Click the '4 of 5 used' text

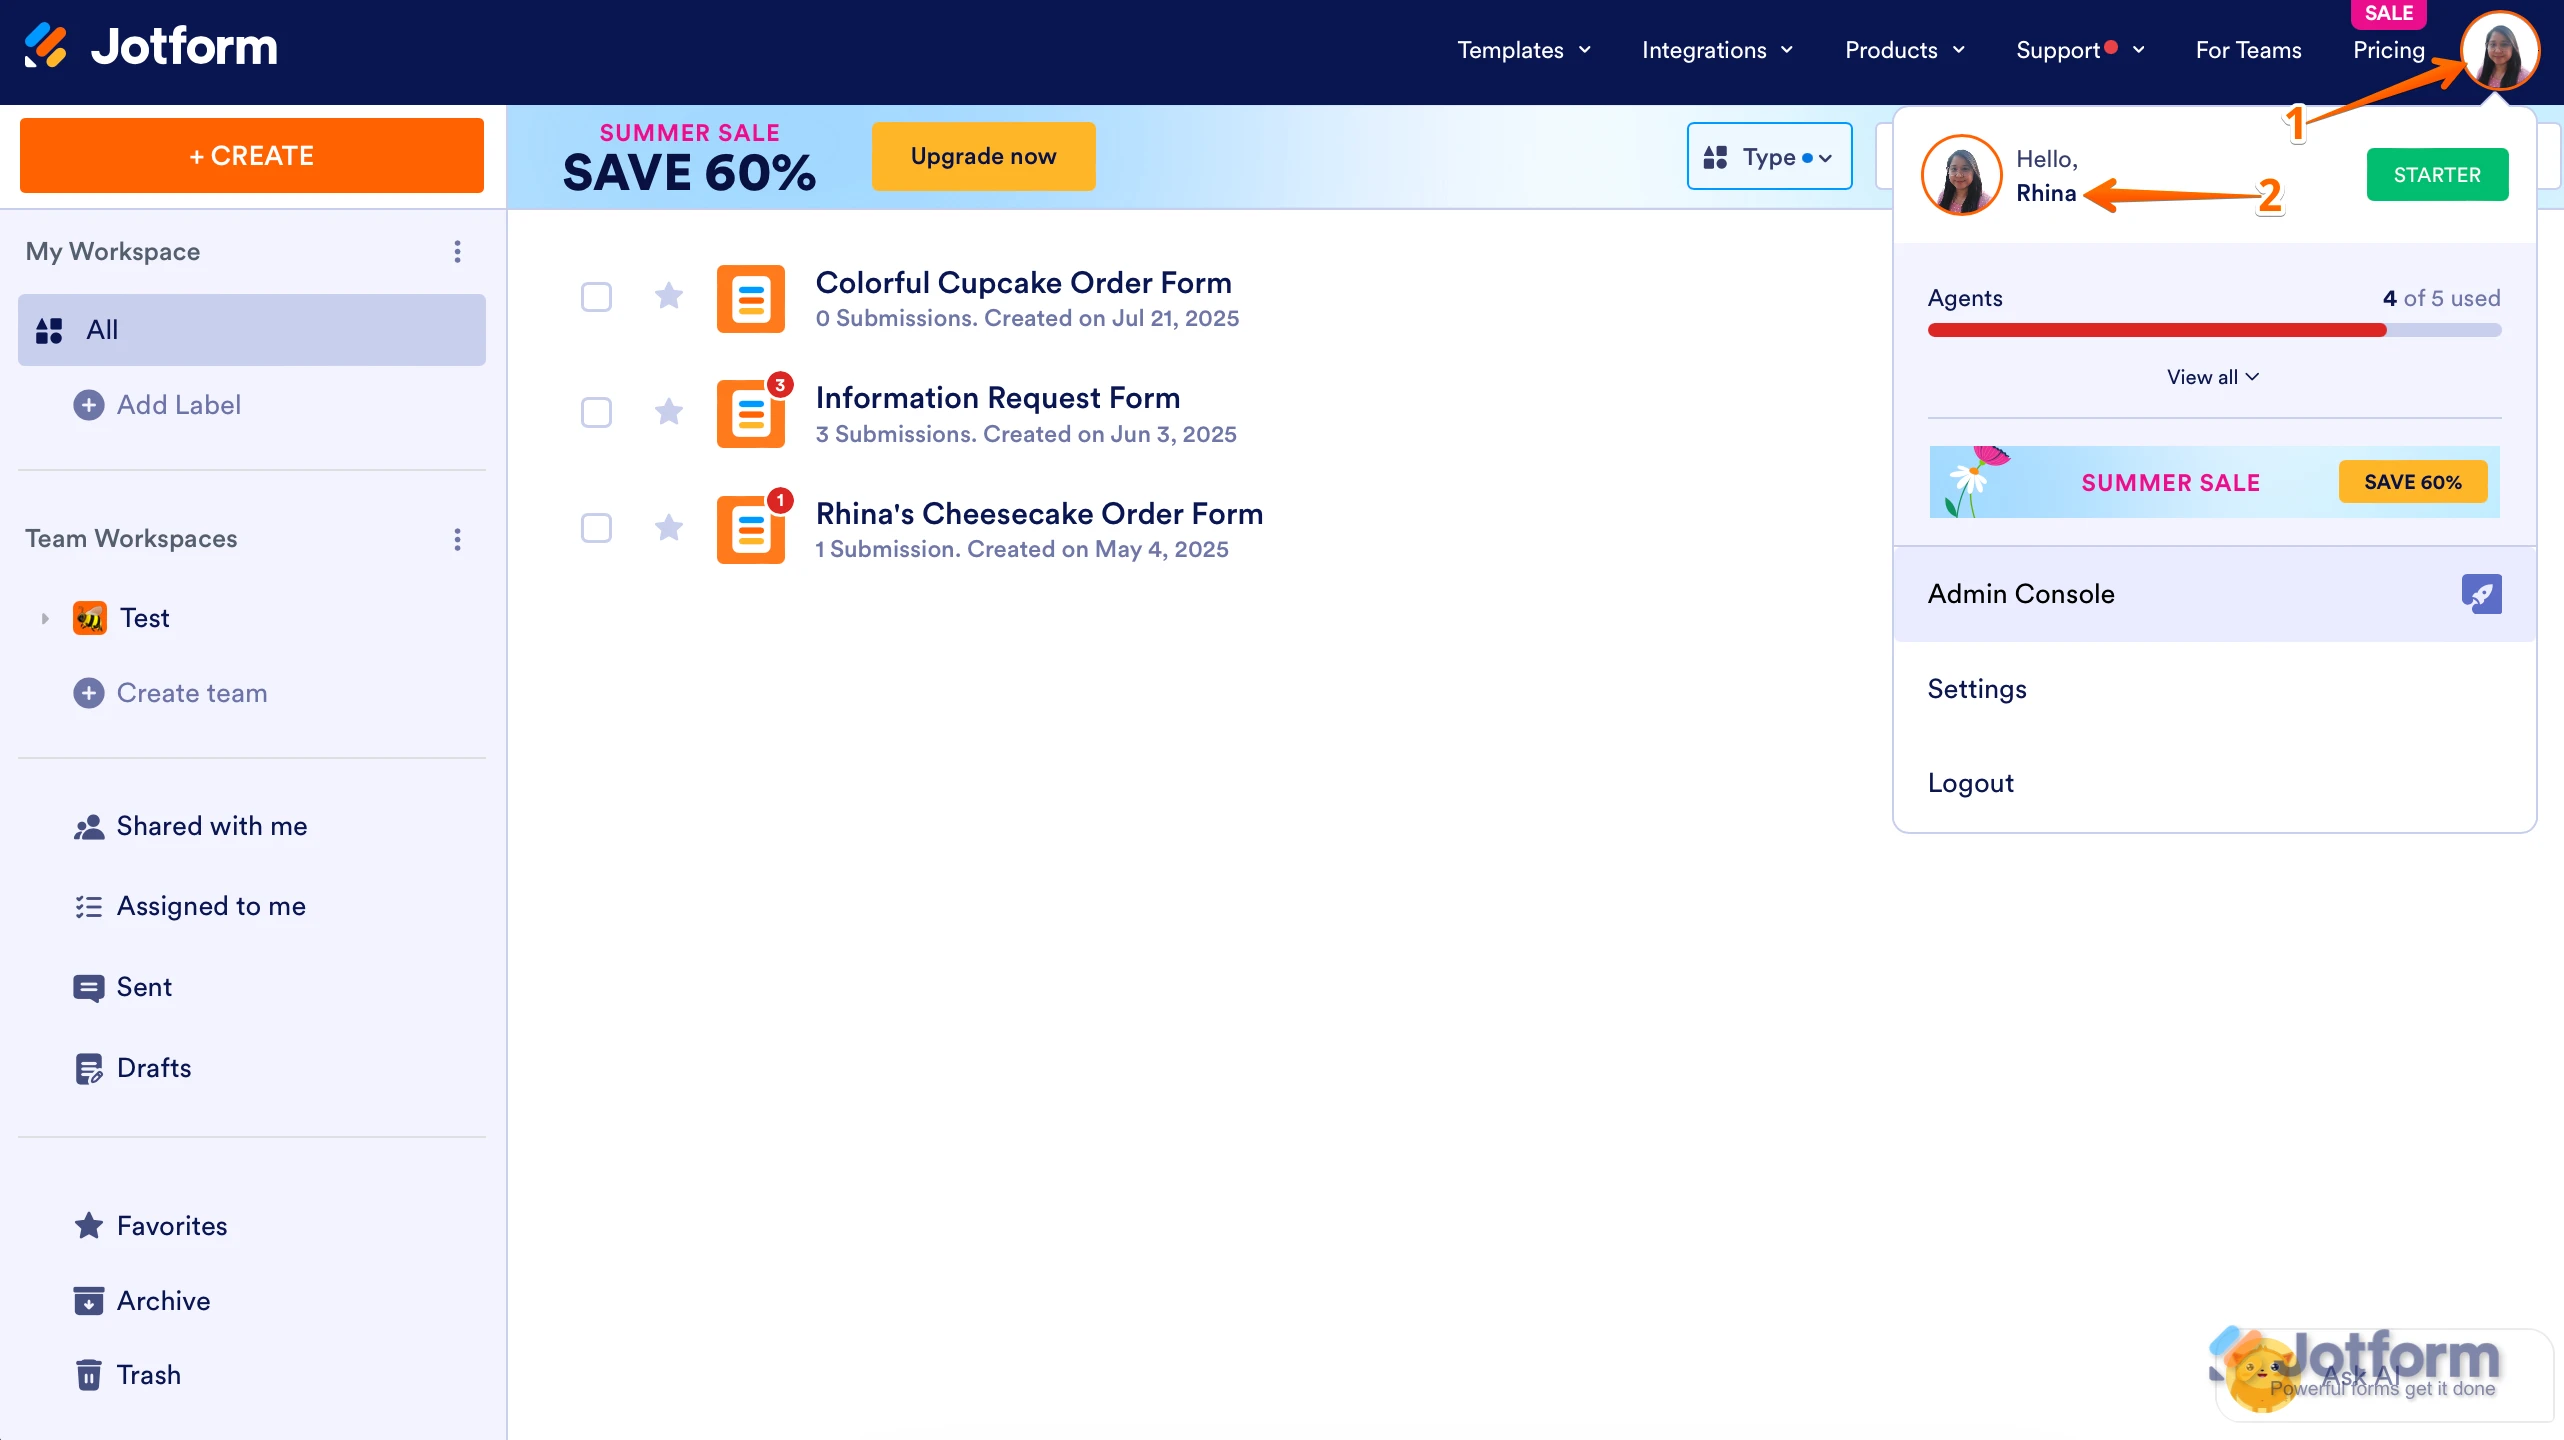pos(2441,298)
